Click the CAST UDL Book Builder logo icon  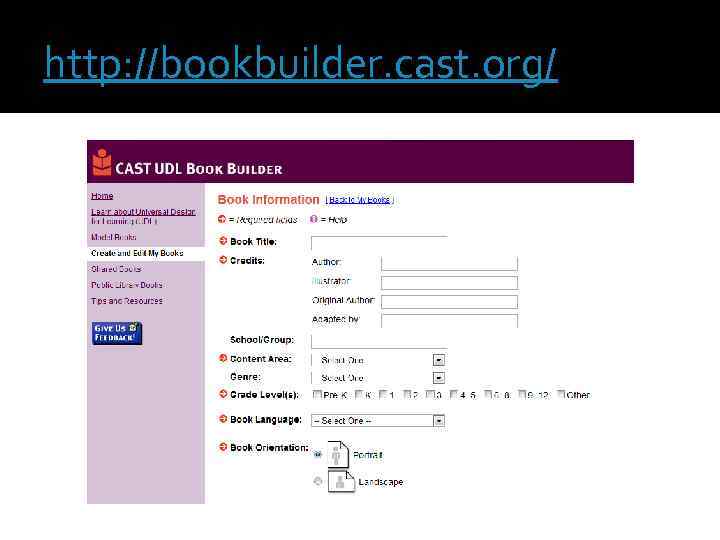102,162
